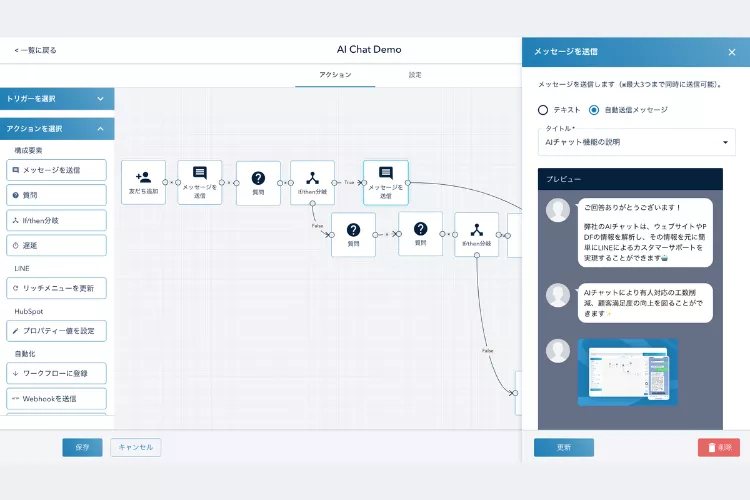Switch to the 設定 tab

(415, 75)
